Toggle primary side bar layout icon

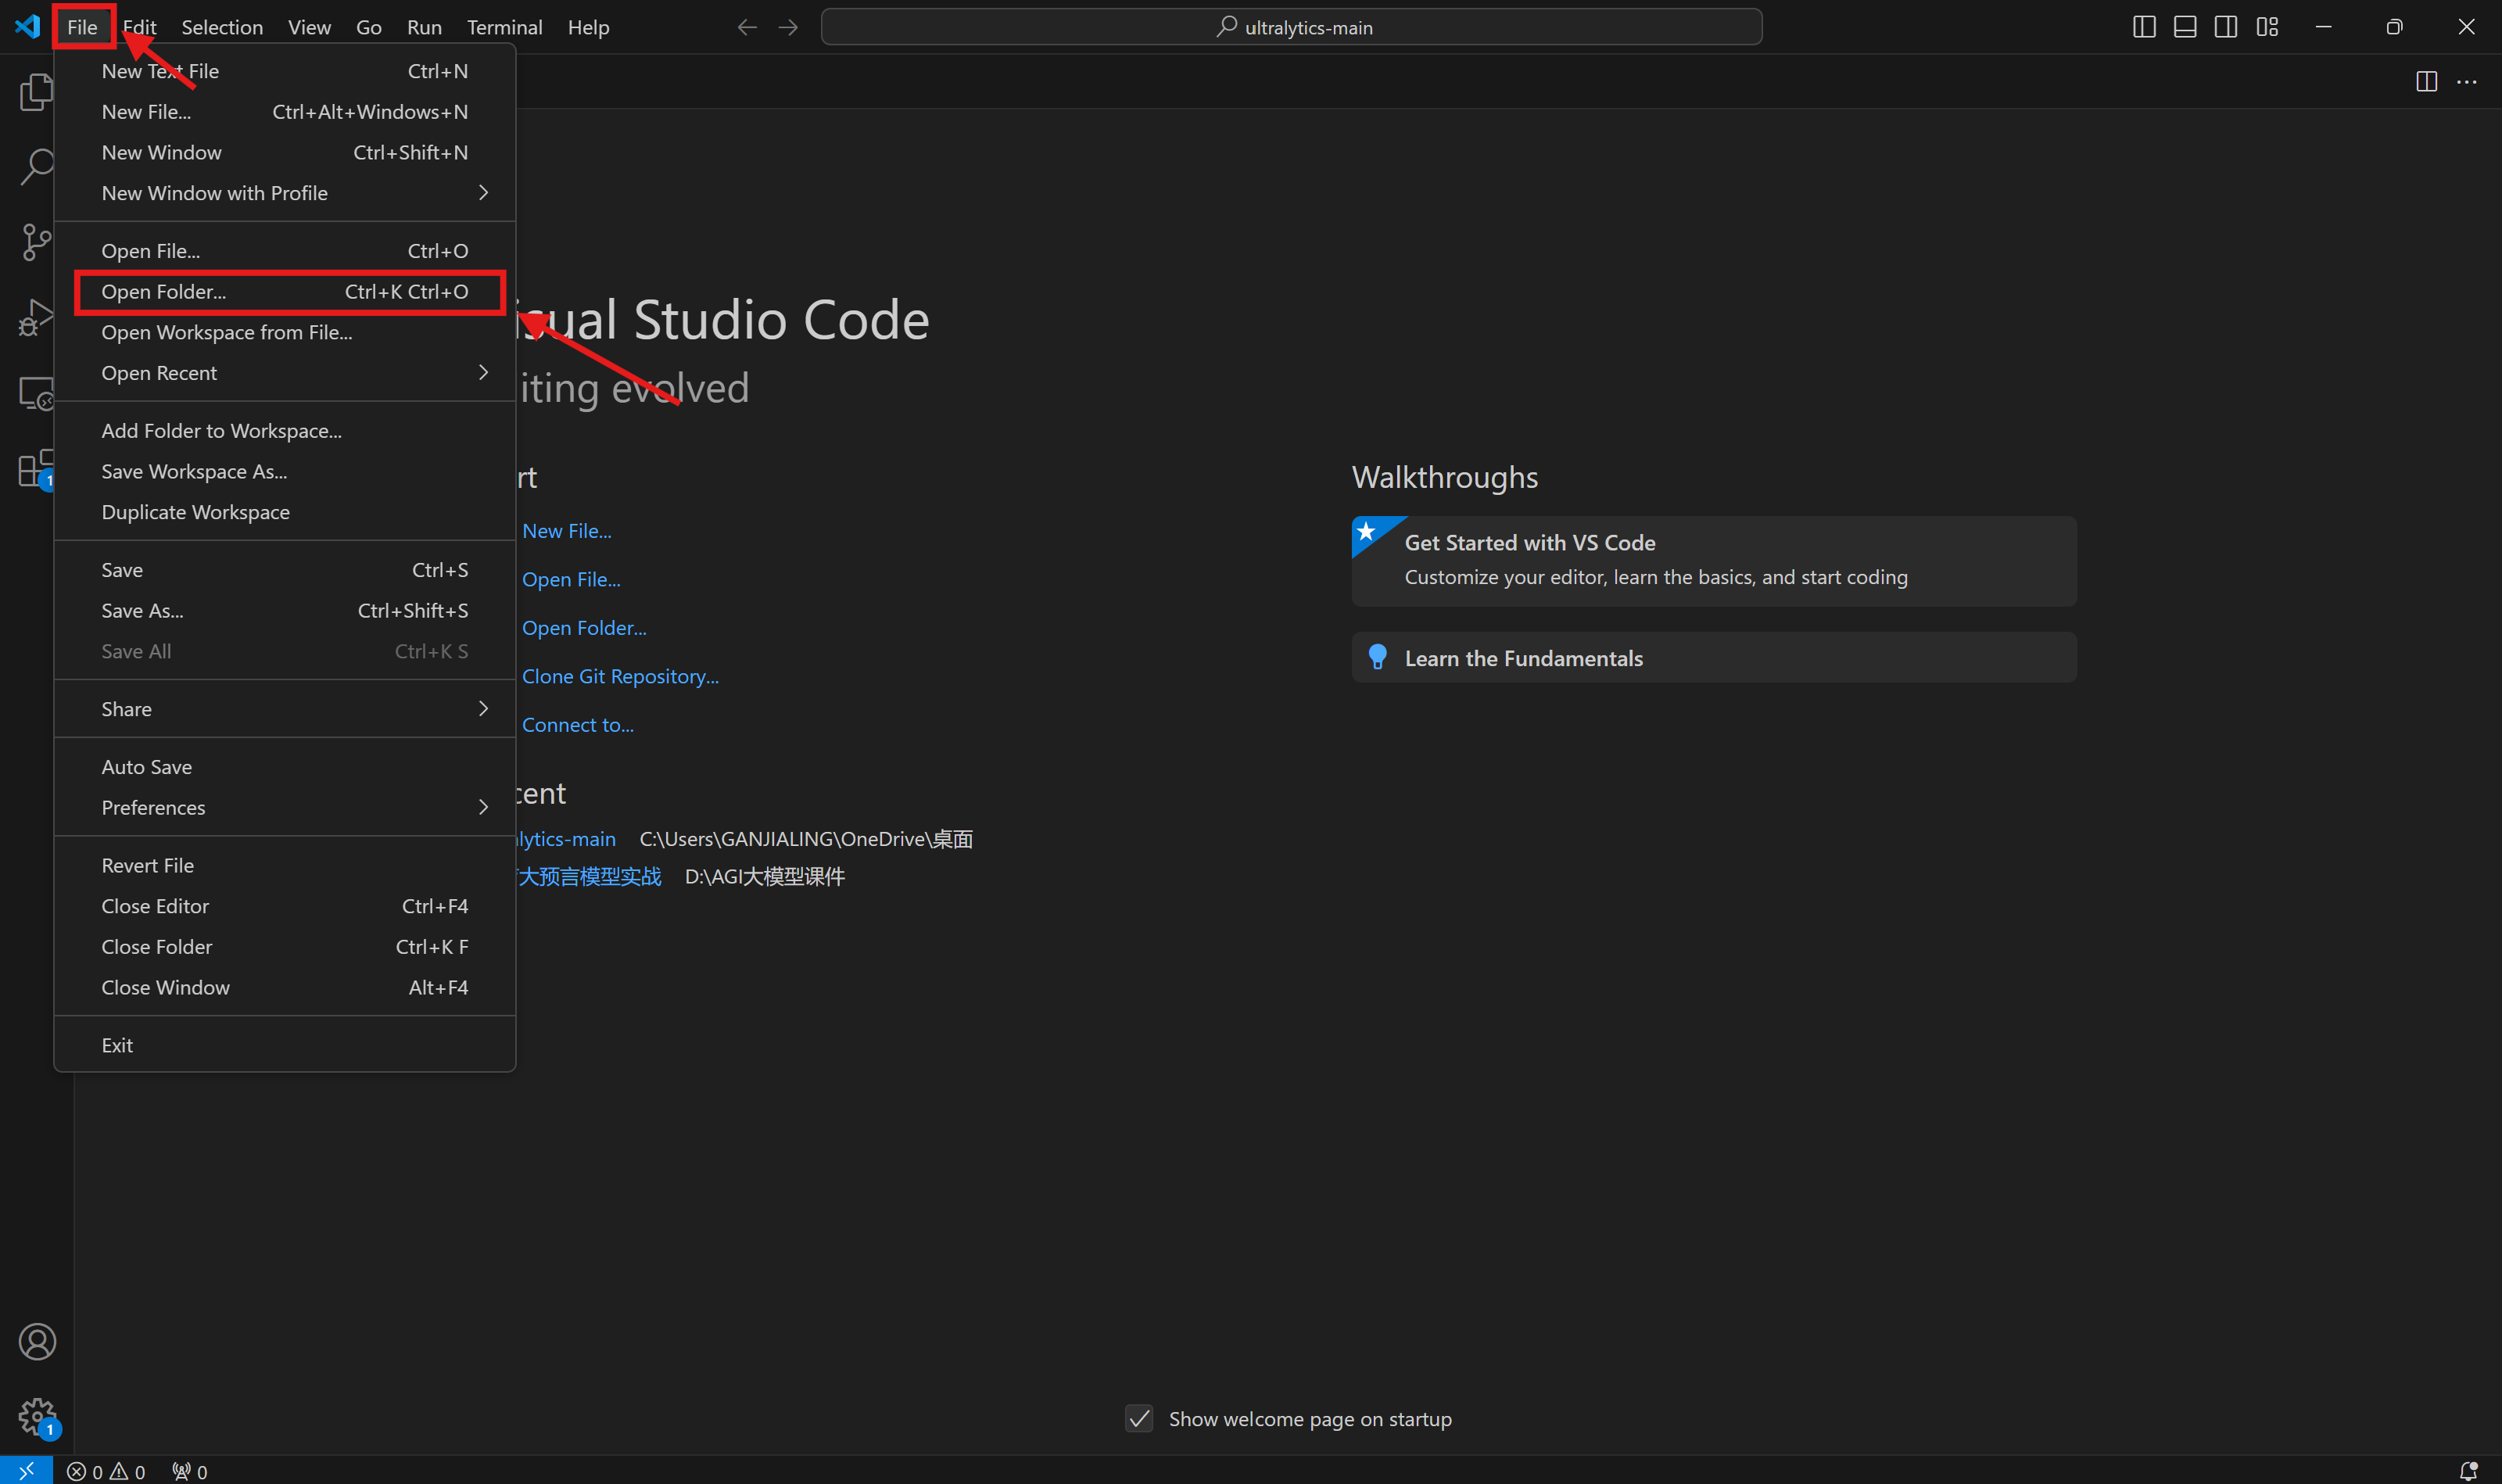[2144, 27]
